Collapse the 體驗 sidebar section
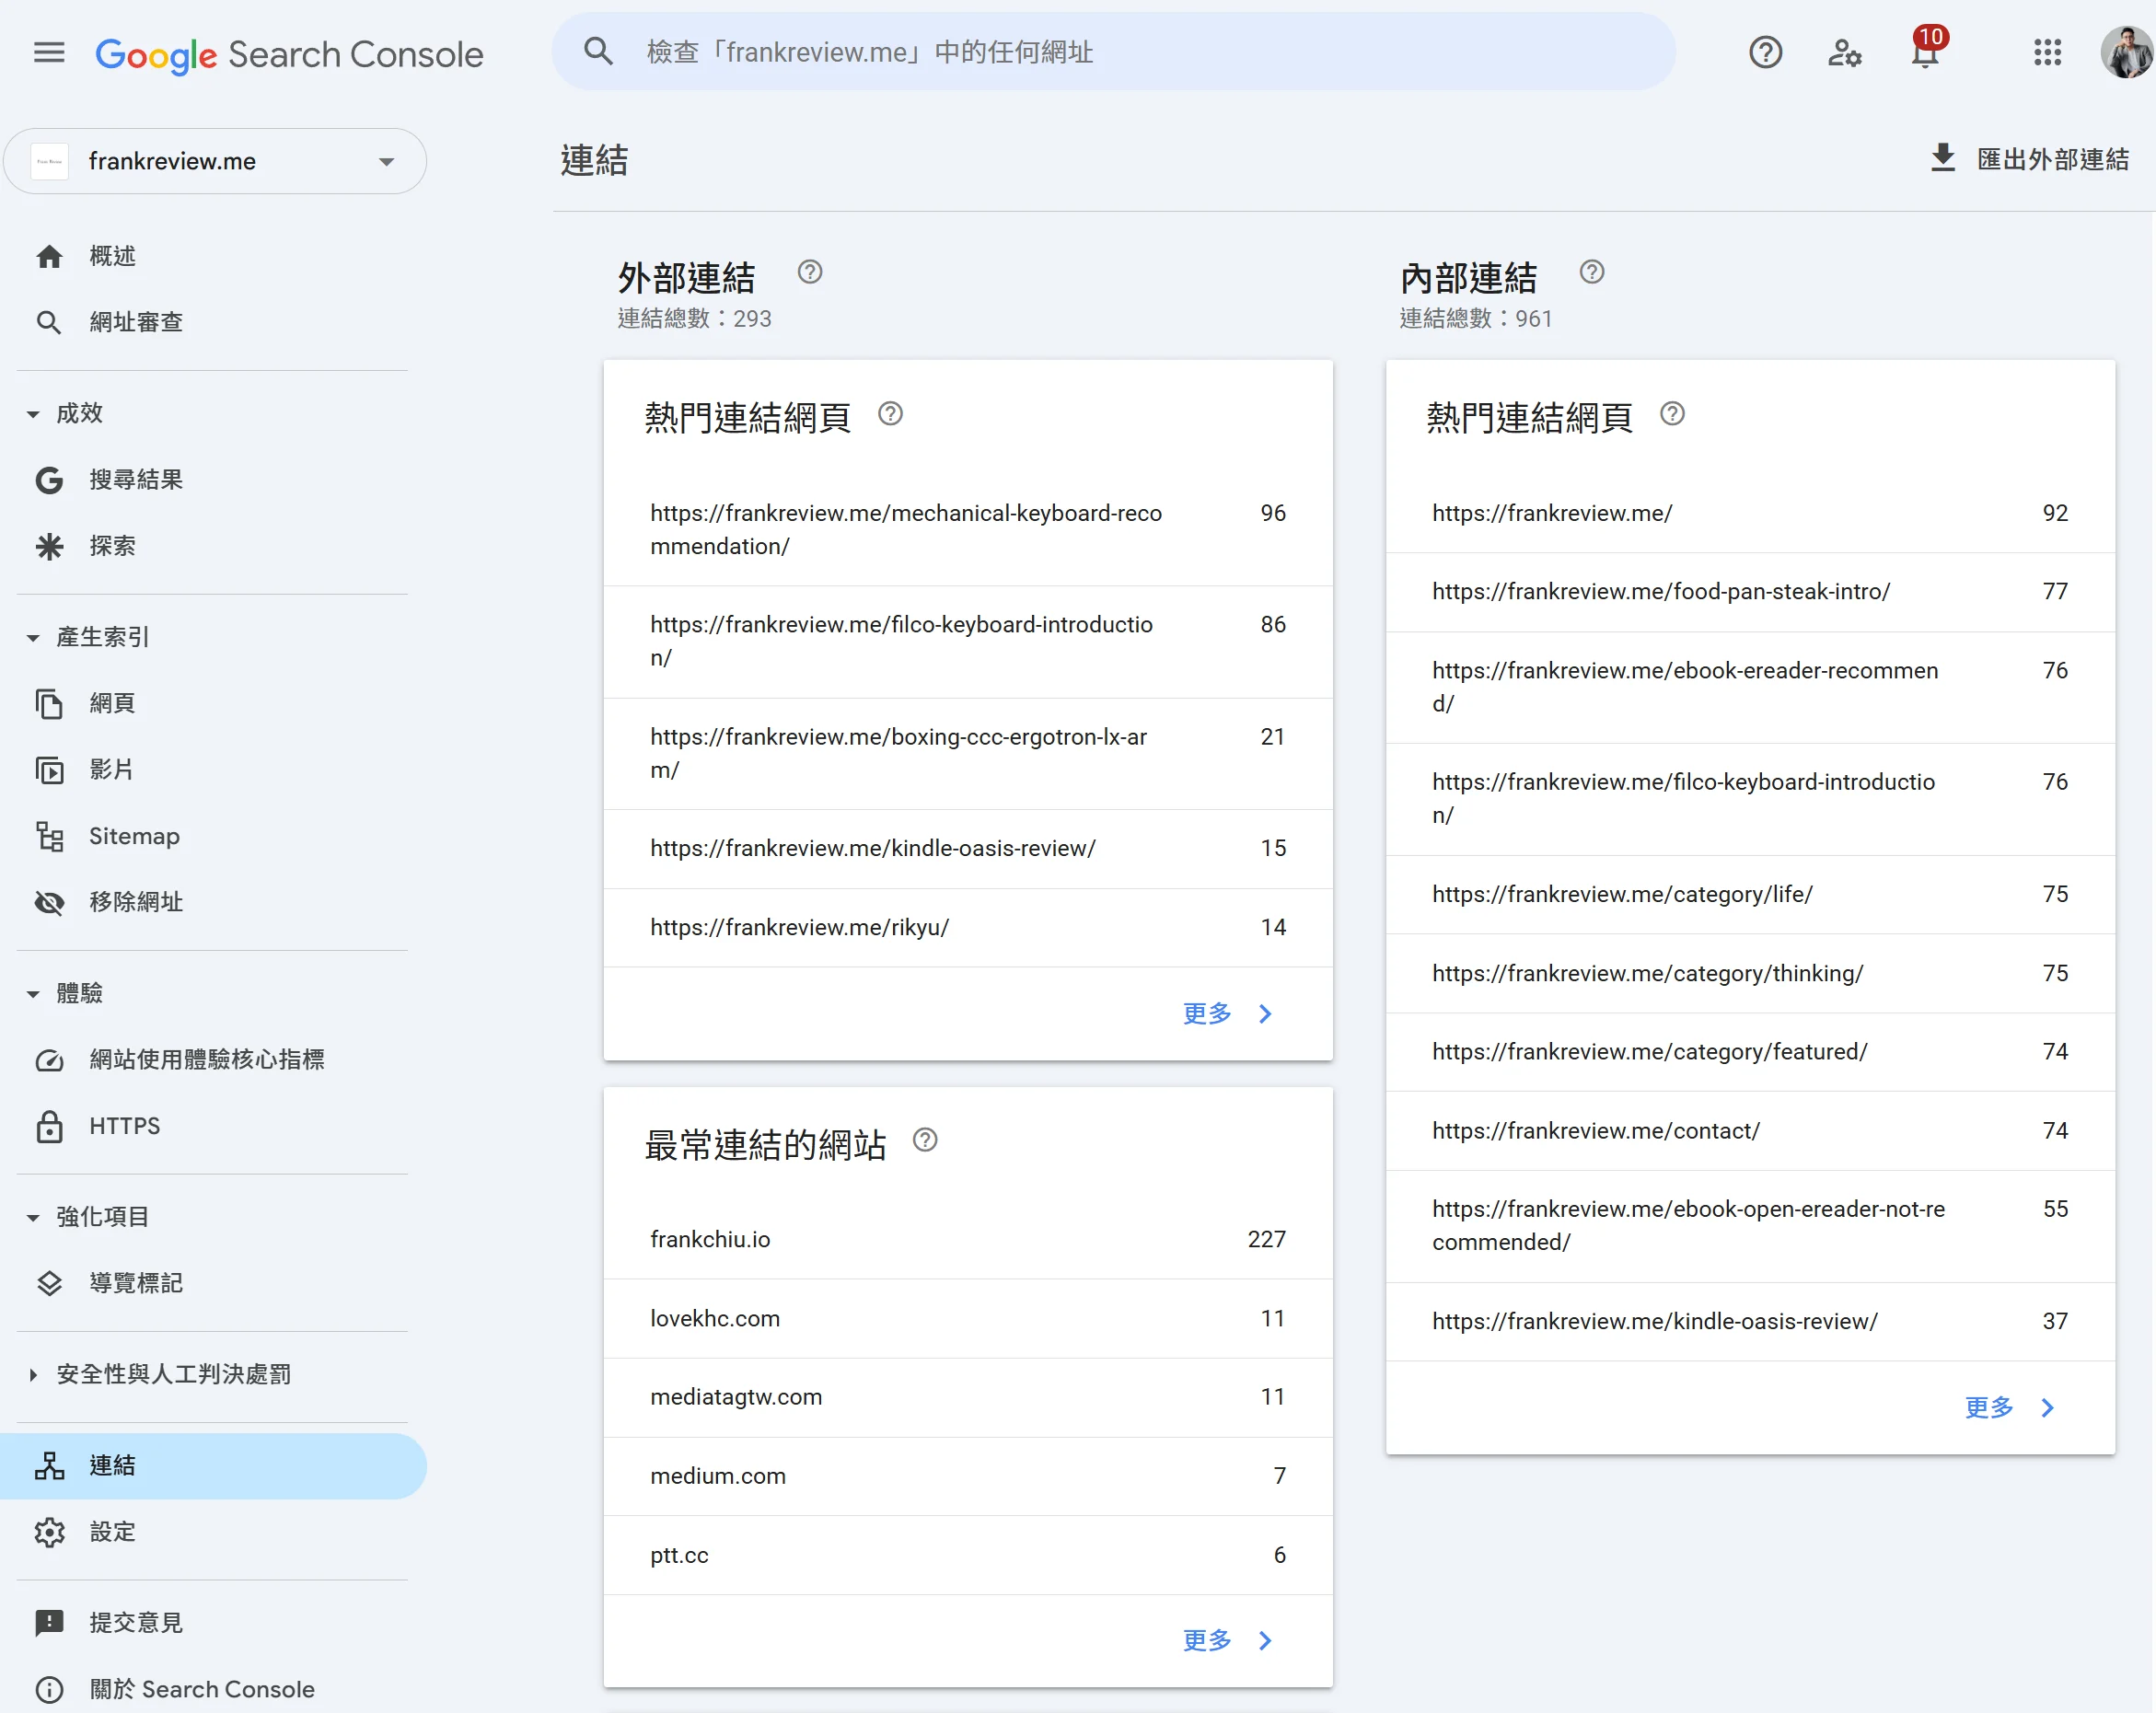This screenshot has height=1713, width=2156. point(33,994)
